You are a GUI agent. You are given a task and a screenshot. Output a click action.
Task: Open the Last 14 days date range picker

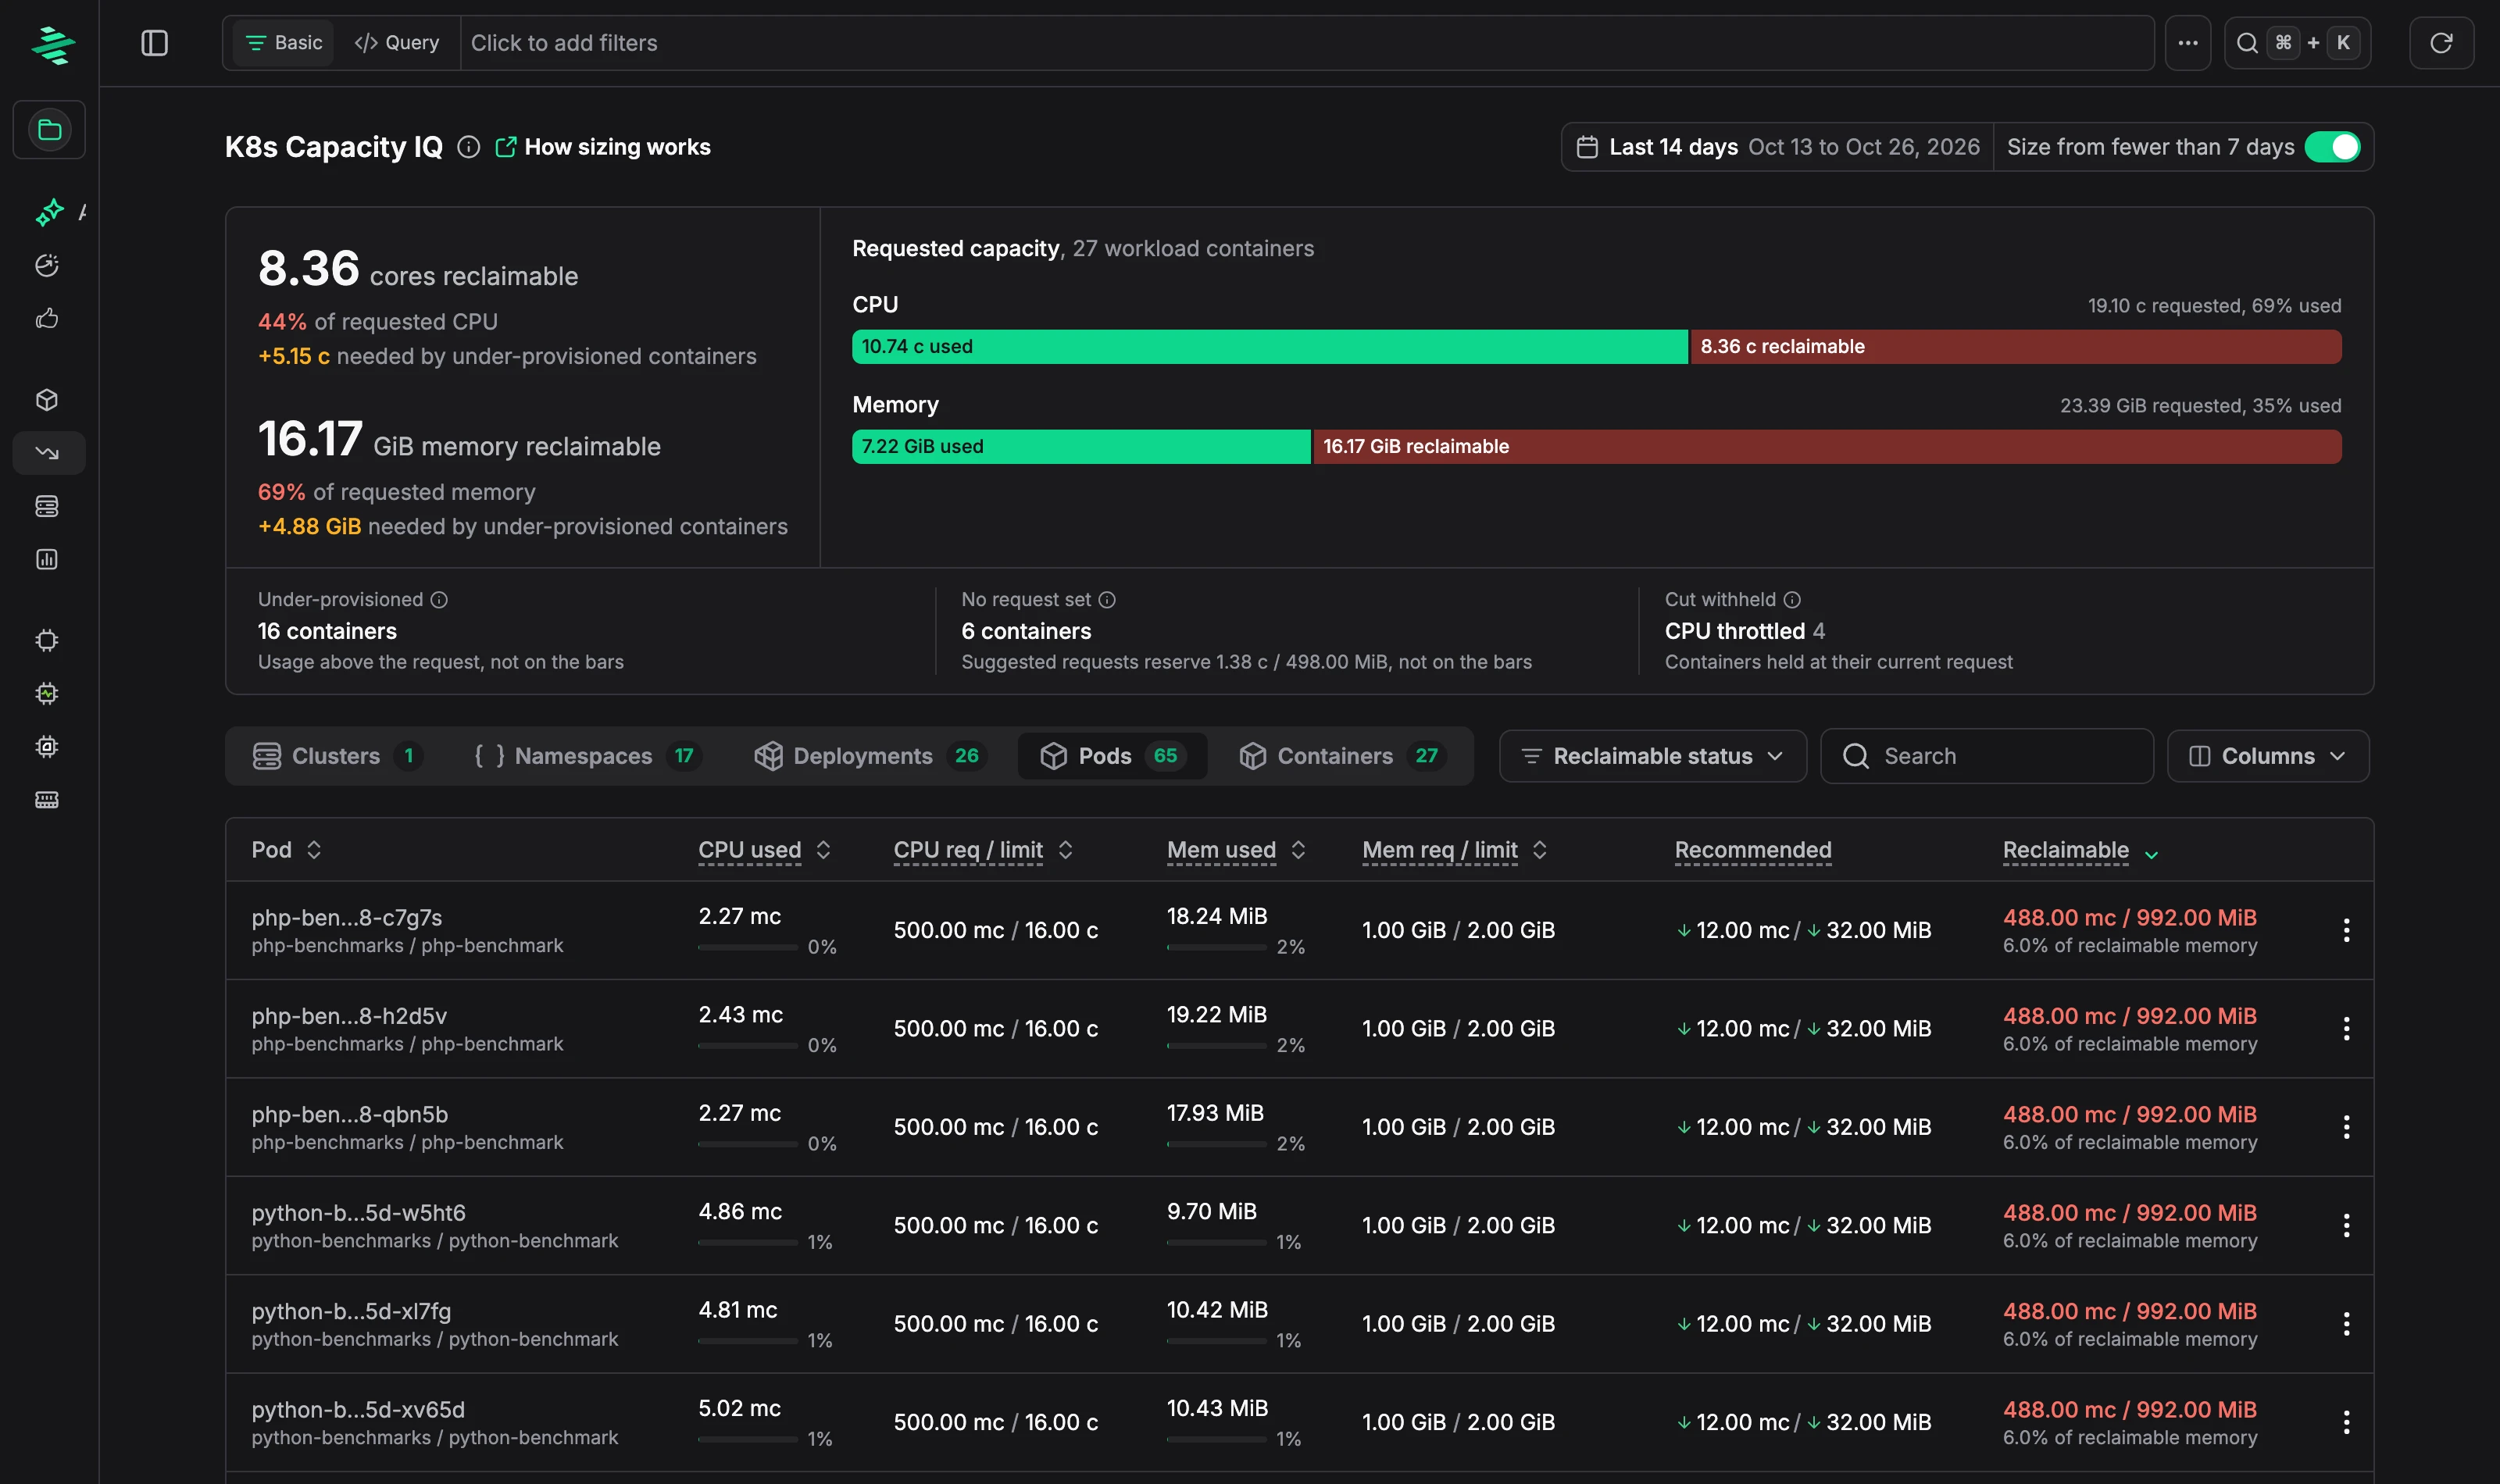(1778, 147)
